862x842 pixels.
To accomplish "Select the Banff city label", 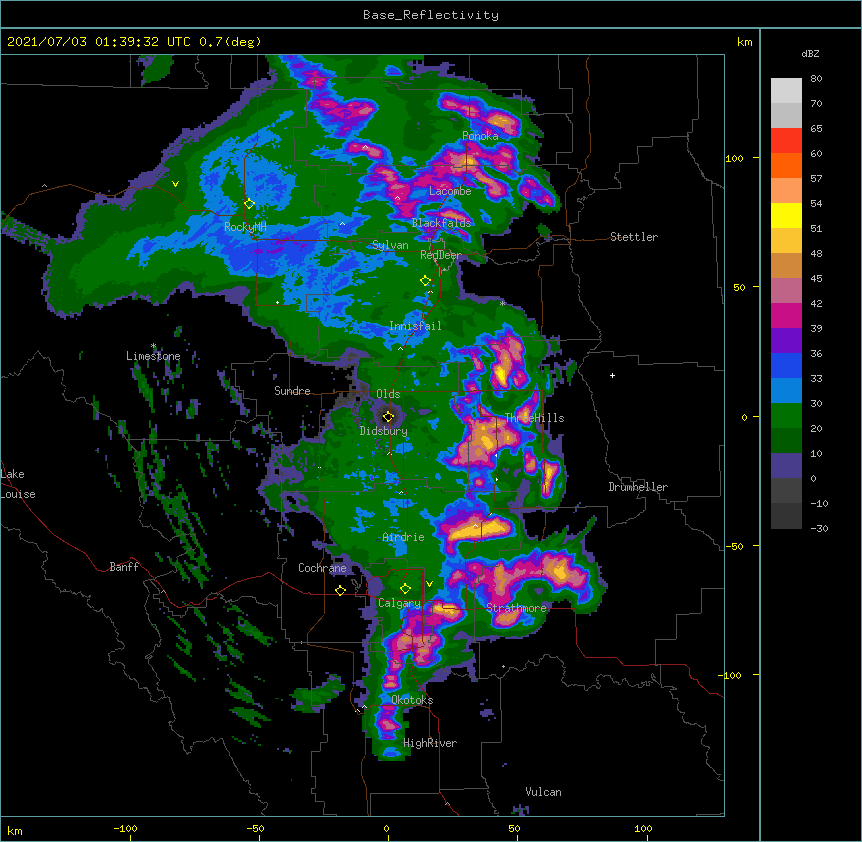I will coord(124,567).
